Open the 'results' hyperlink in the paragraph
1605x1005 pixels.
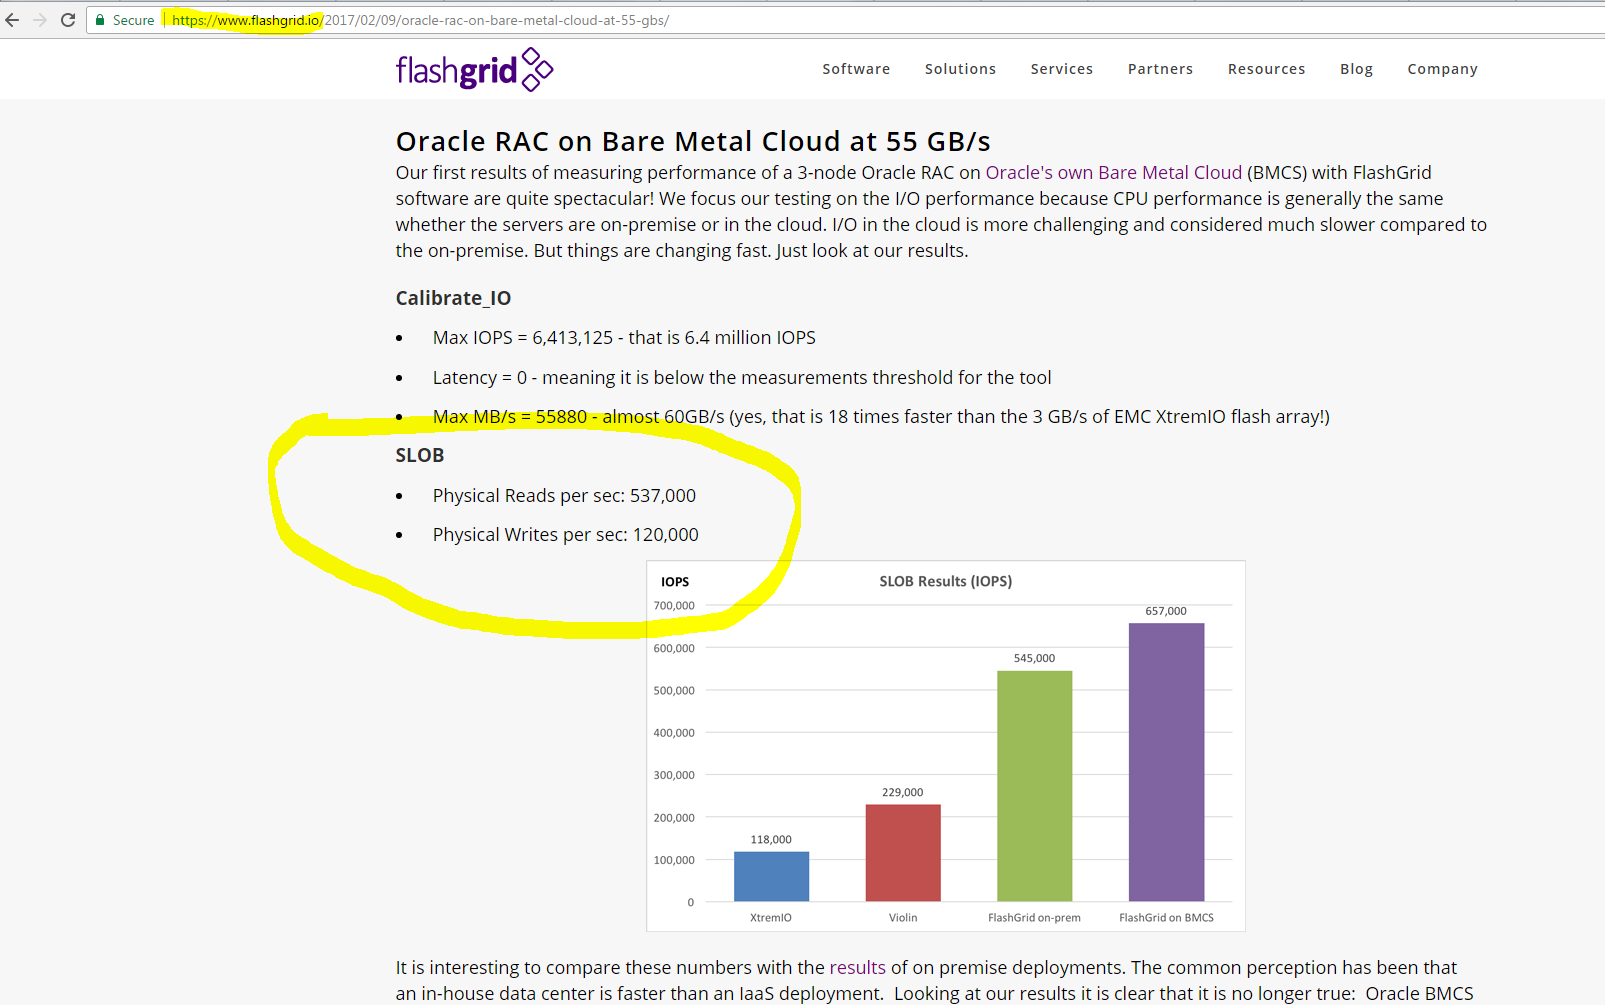click(857, 967)
